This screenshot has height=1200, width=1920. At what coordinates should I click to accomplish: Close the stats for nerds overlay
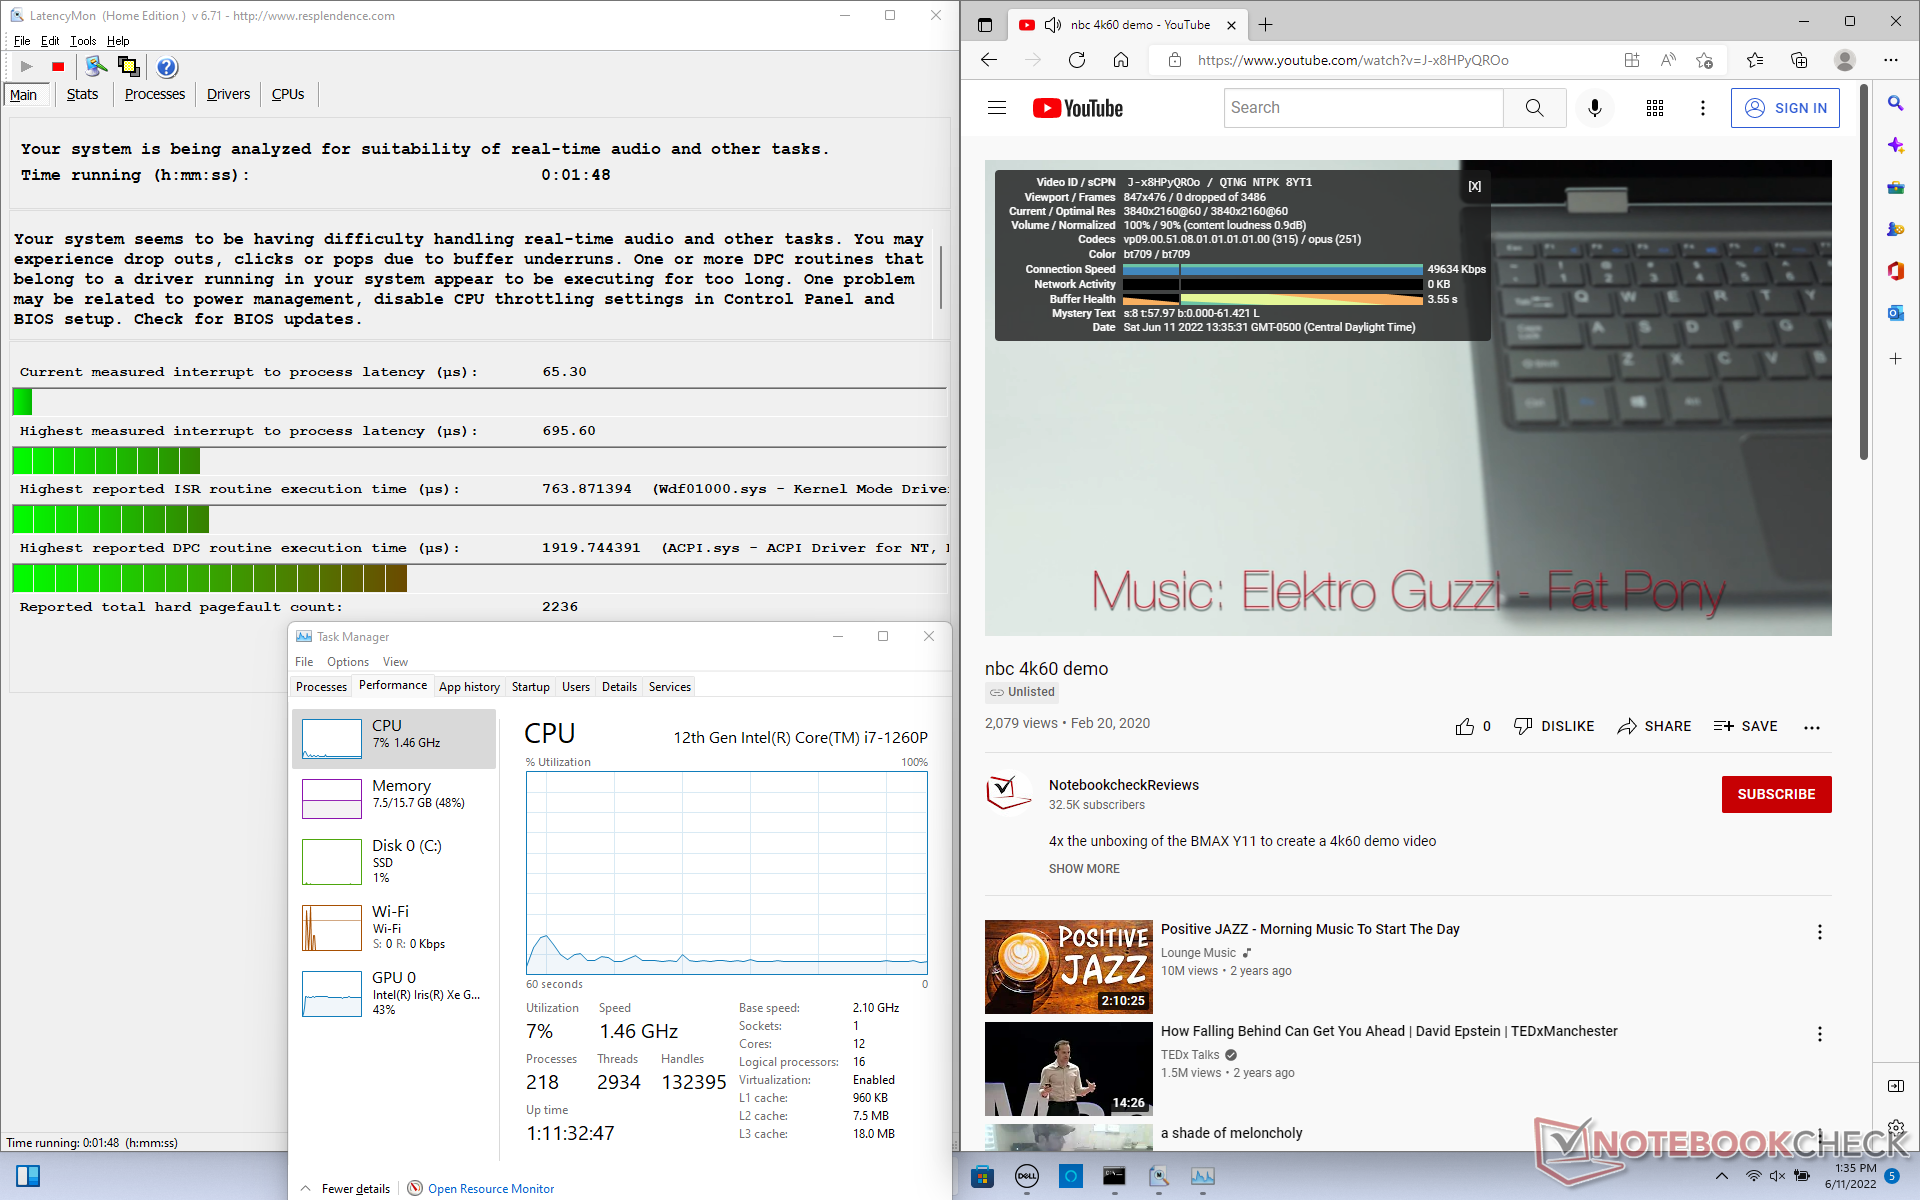tap(1474, 187)
